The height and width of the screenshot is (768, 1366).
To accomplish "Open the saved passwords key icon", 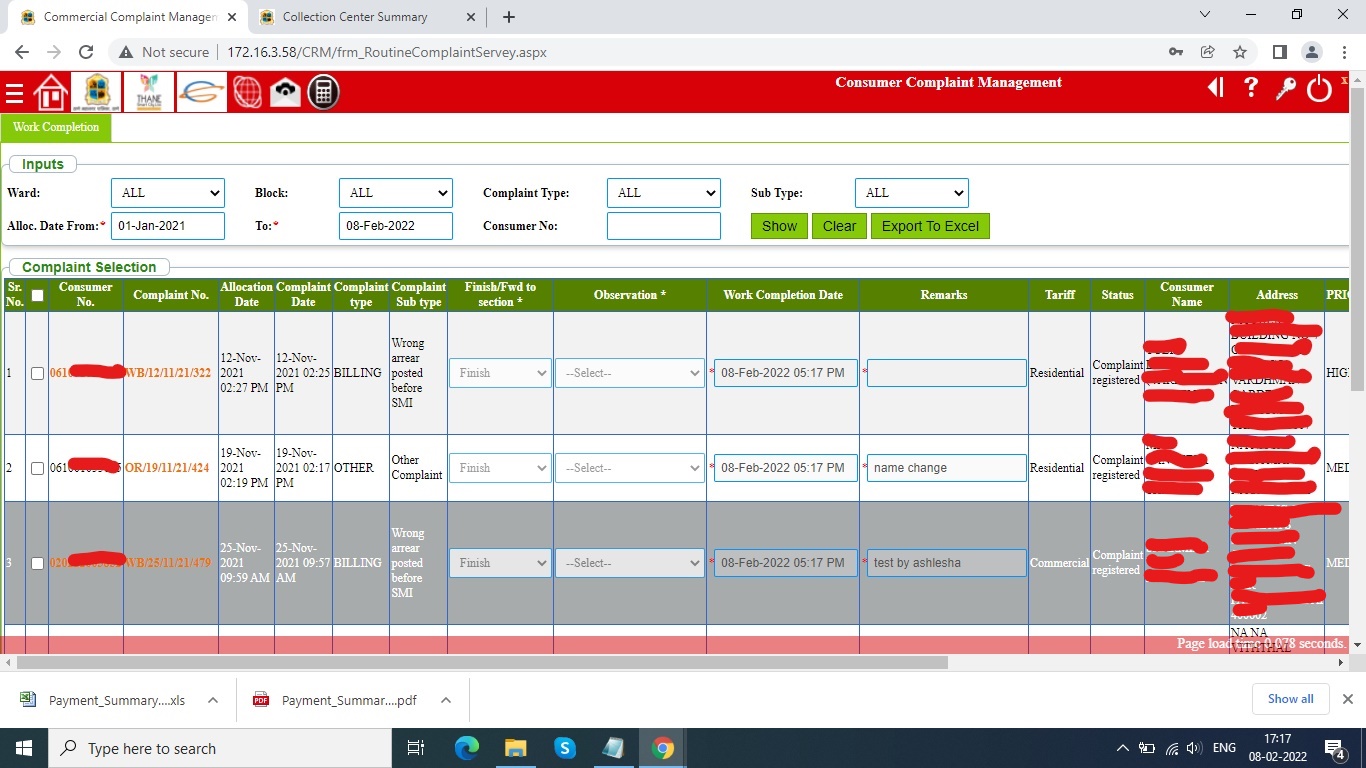I will coord(1176,52).
